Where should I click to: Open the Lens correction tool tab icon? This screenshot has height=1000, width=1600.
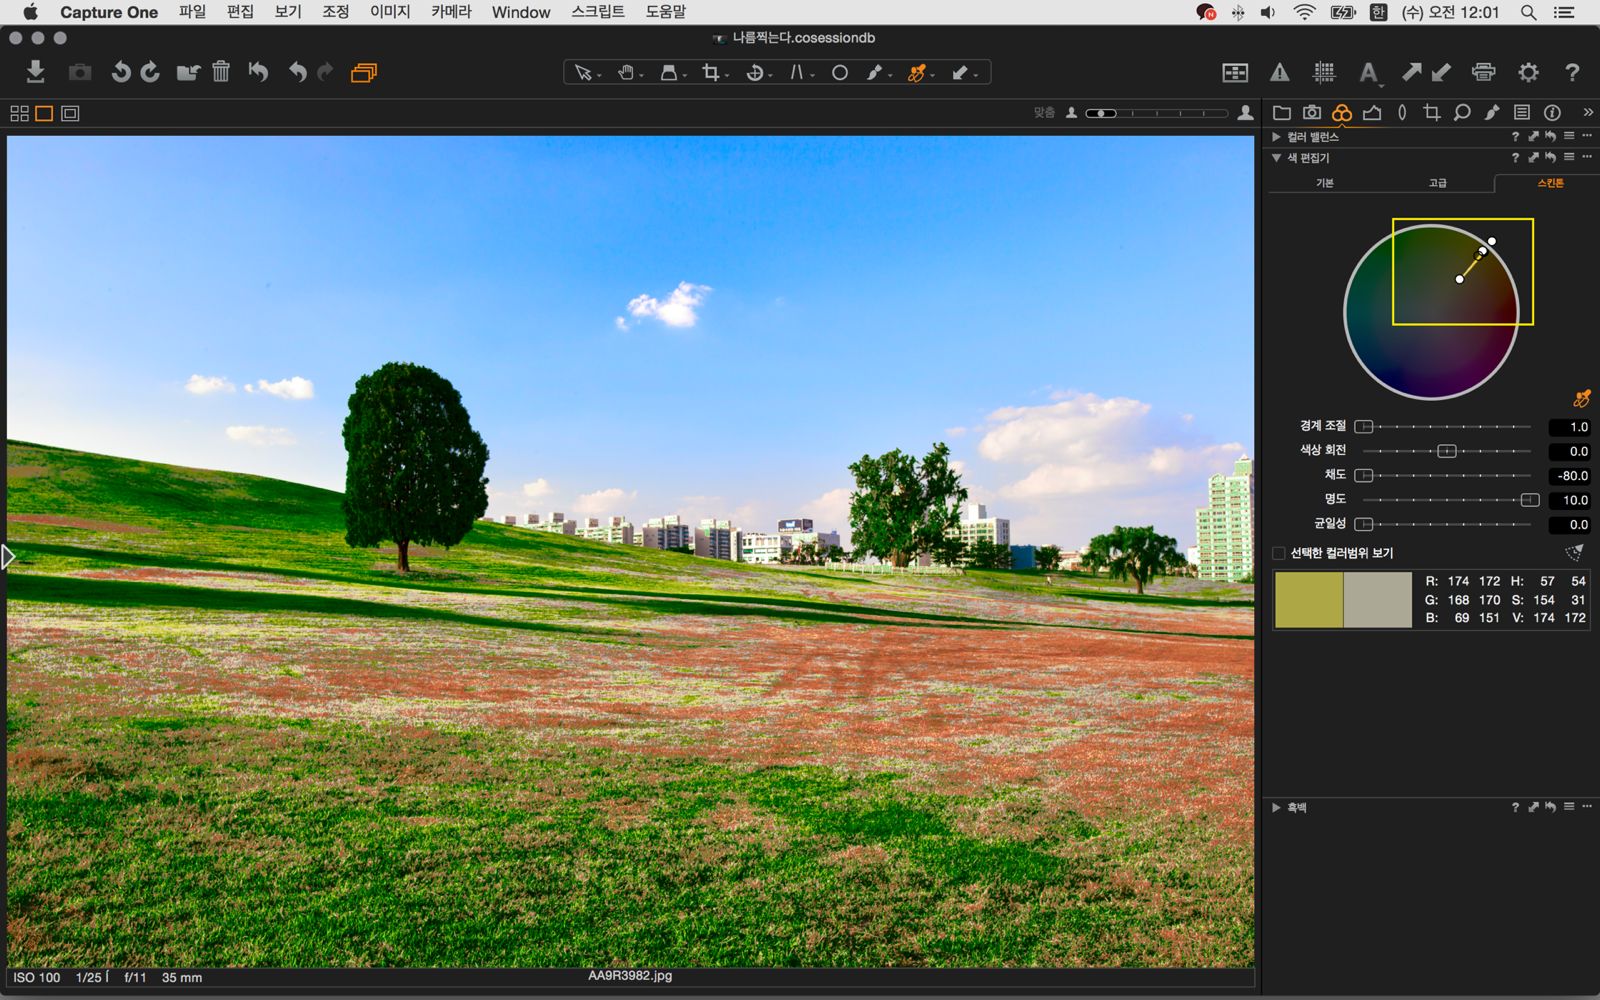pos(1402,113)
